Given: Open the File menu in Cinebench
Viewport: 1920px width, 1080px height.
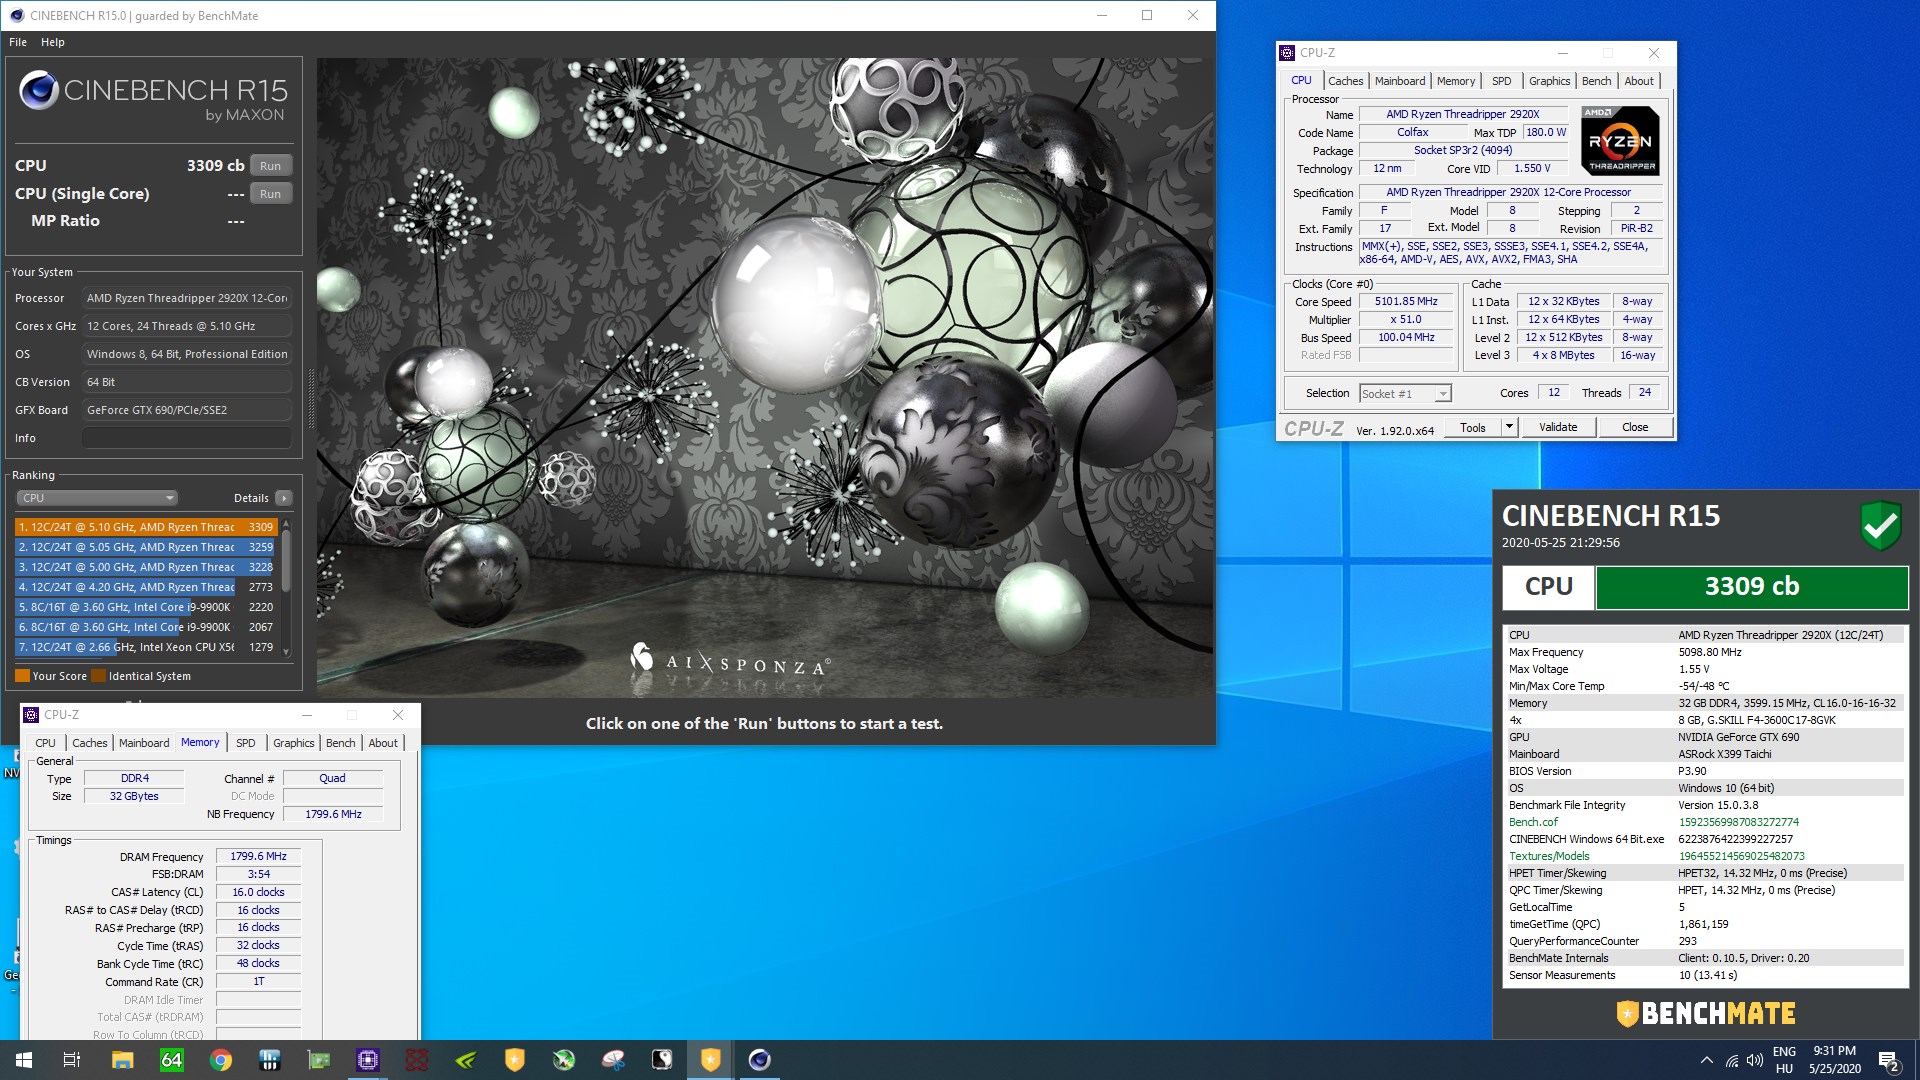Looking at the screenshot, I should (18, 42).
